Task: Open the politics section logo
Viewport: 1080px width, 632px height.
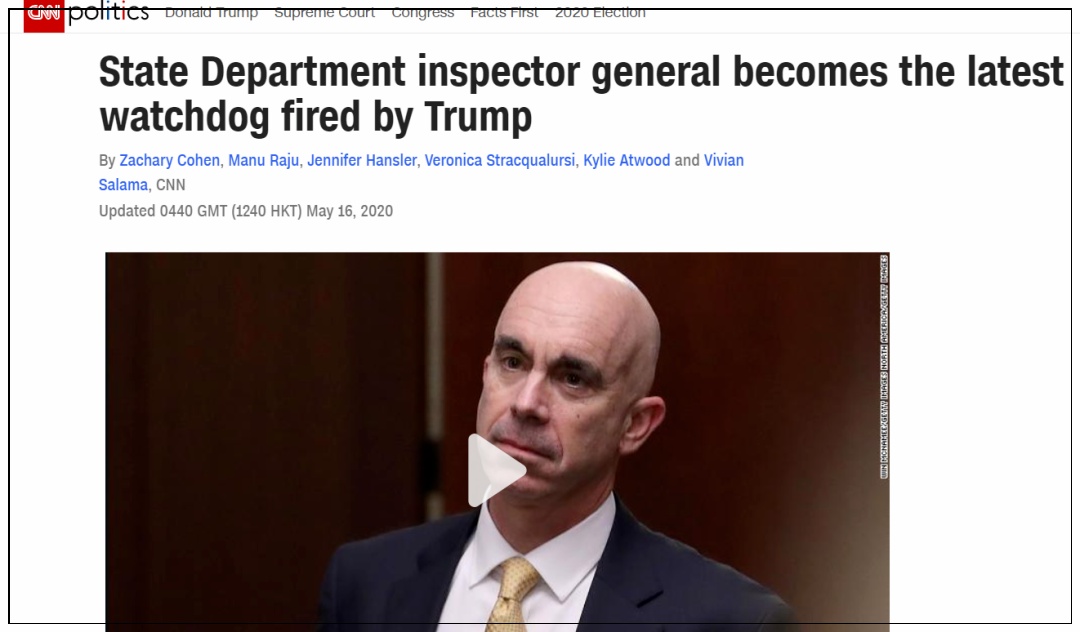Action: [x=109, y=12]
